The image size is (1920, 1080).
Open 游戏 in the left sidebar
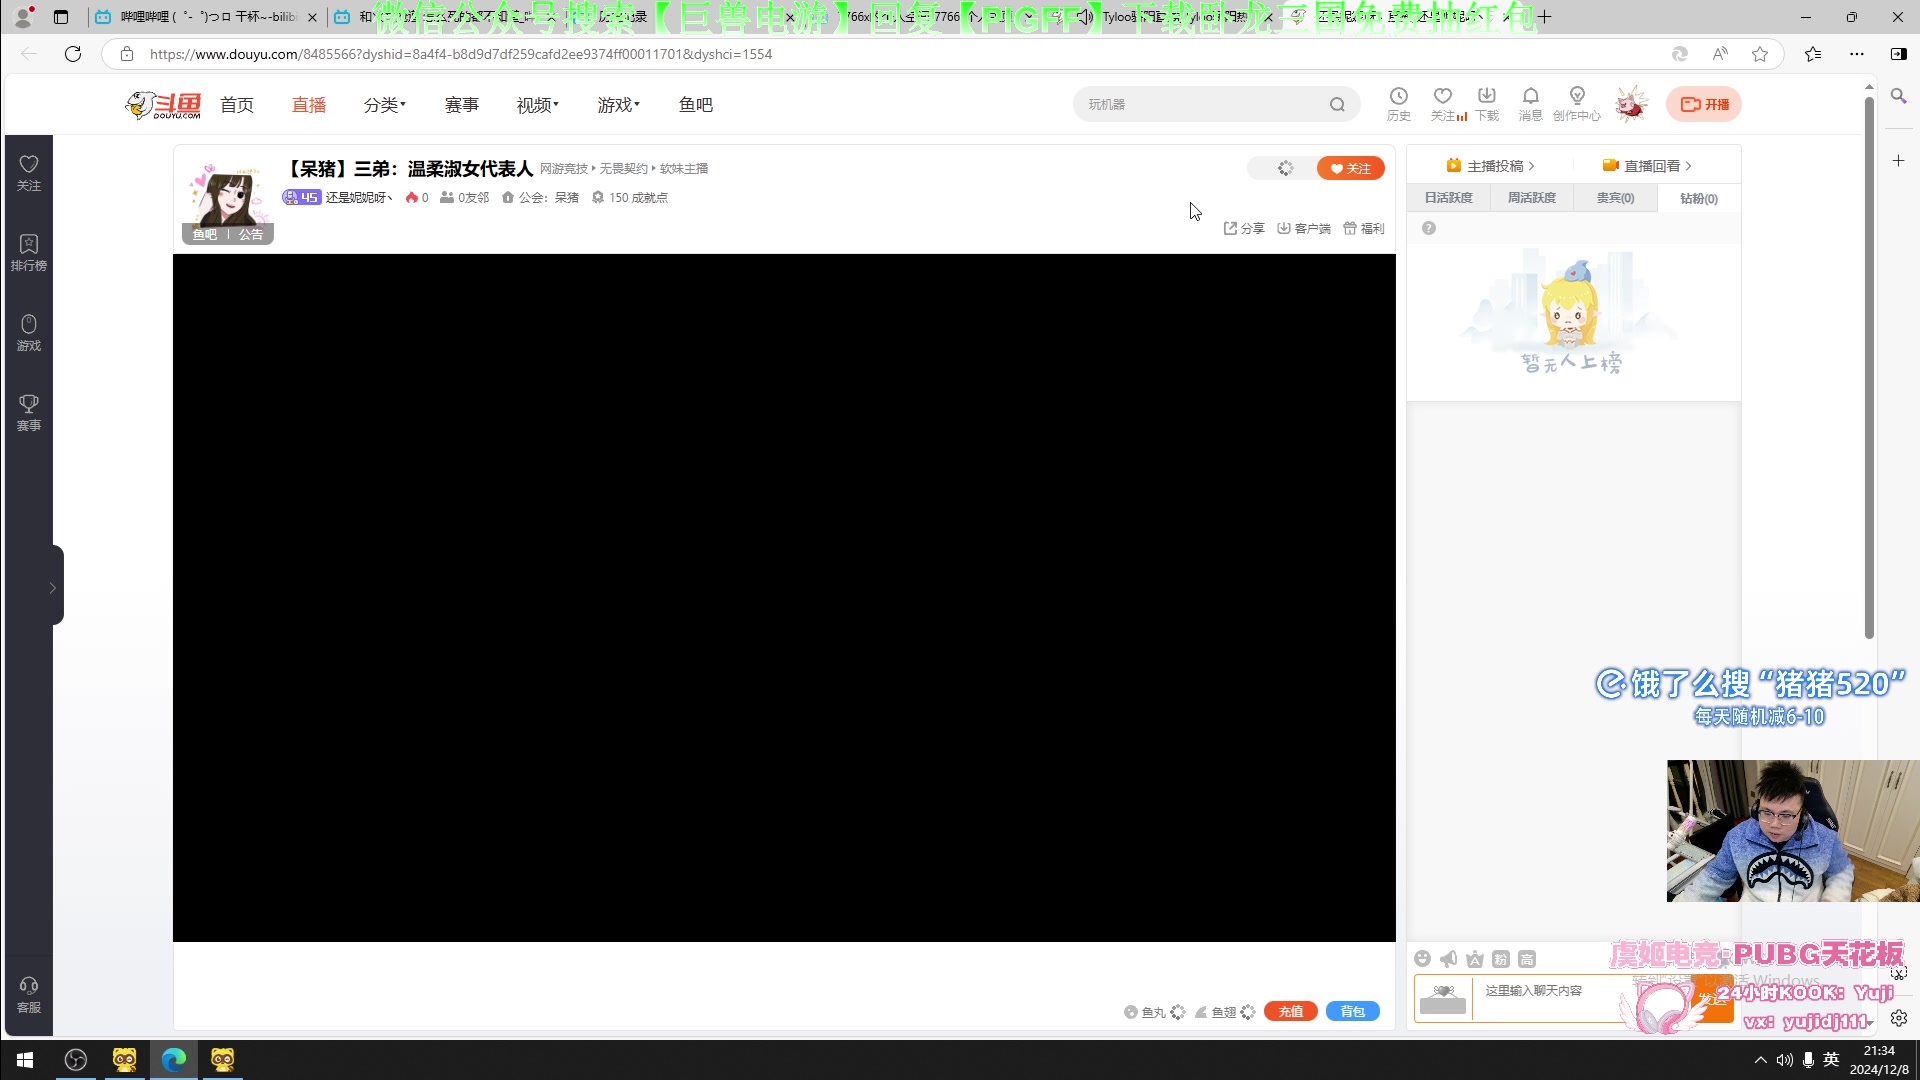[x=29, y=333]
